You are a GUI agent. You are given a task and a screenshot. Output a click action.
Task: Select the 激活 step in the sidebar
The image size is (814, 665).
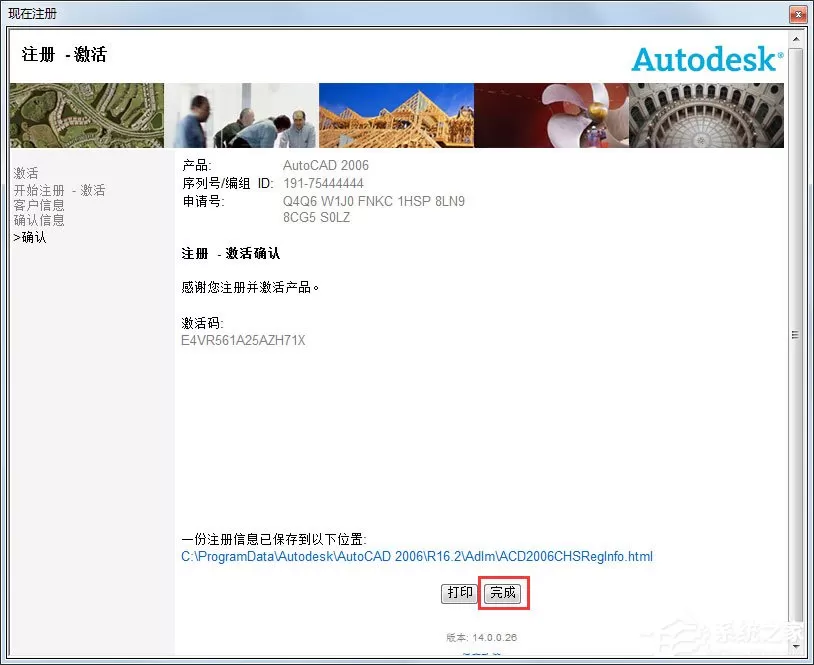coord(25,173)
